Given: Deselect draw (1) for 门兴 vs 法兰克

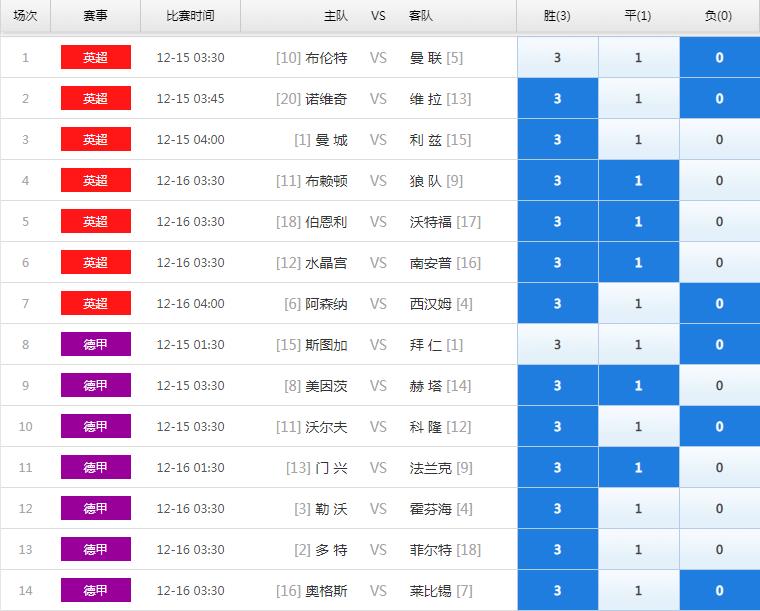Looking at the screenshot, I should tap(638, 468).
